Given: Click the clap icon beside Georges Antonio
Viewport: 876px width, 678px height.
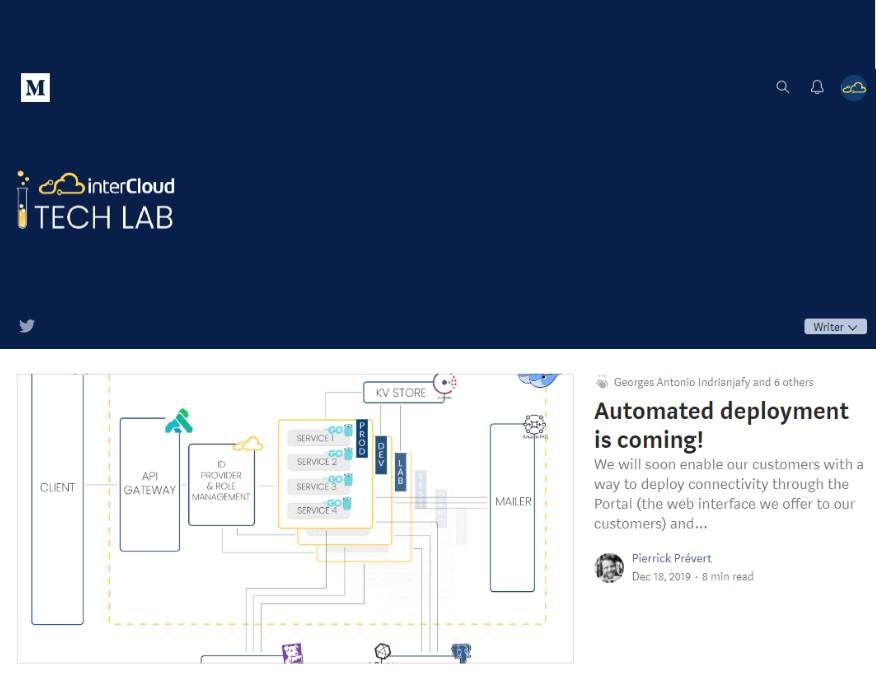Looking at the screenshot, I should [x=602, y=382].
